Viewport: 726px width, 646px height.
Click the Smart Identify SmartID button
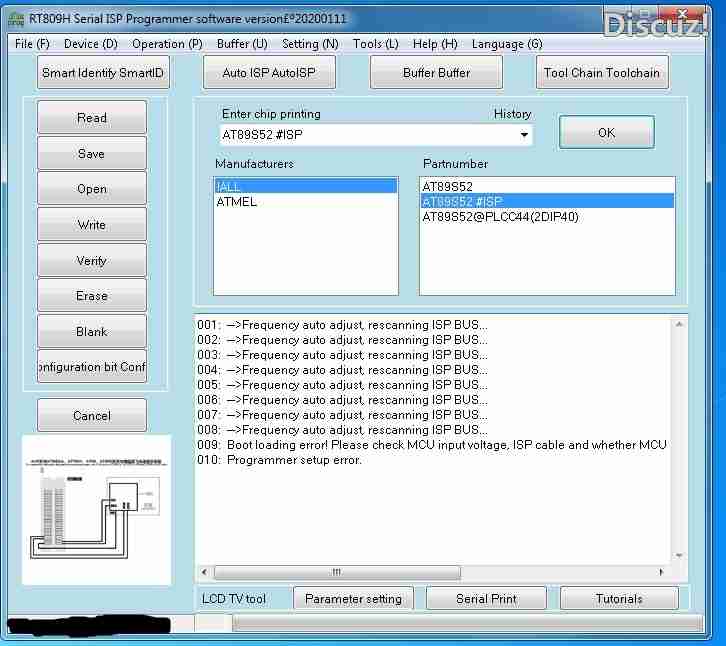[x=104, y=73]
